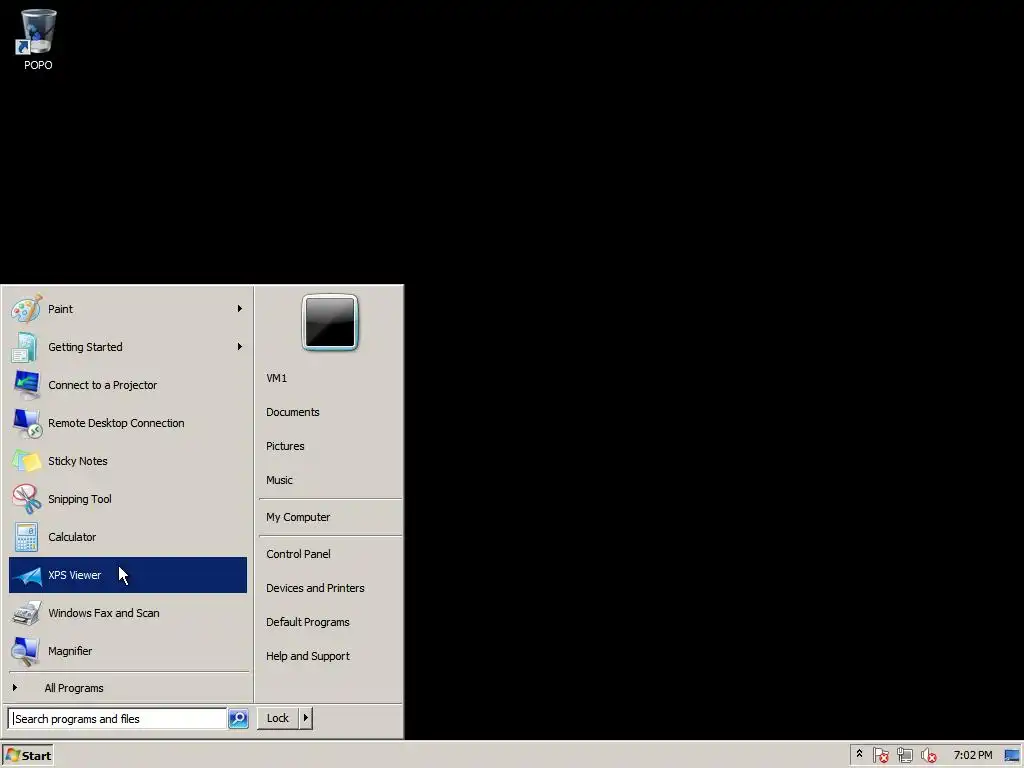Screen dimensions: 1024x768
Task: Click the user account picture
Action: [330, 322]
